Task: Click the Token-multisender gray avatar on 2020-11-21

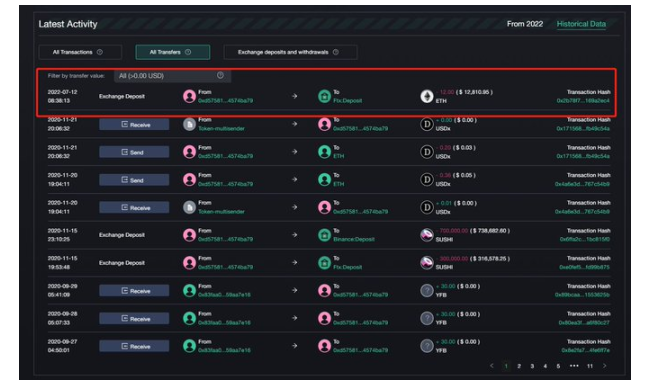Action: (x=189, y=124)
